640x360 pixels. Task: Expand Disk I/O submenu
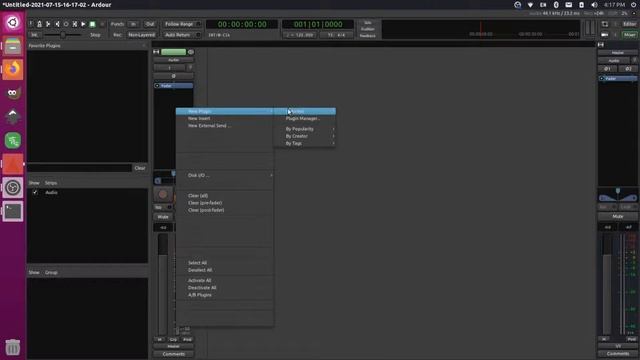224,175
